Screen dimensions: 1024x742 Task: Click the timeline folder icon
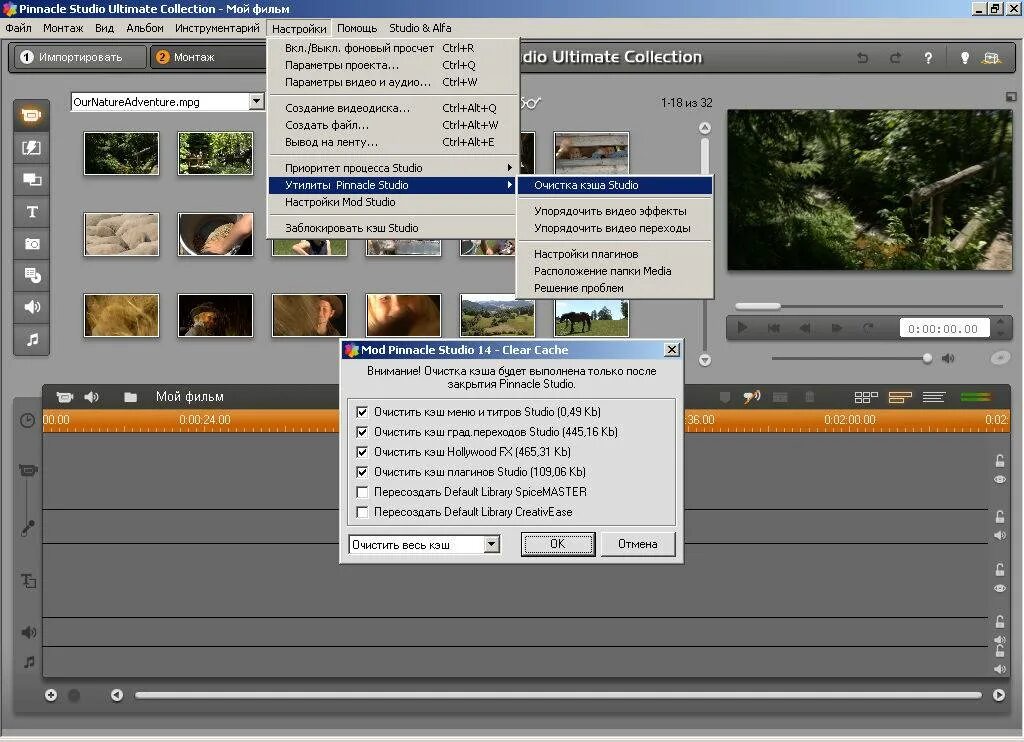(130, 396)
